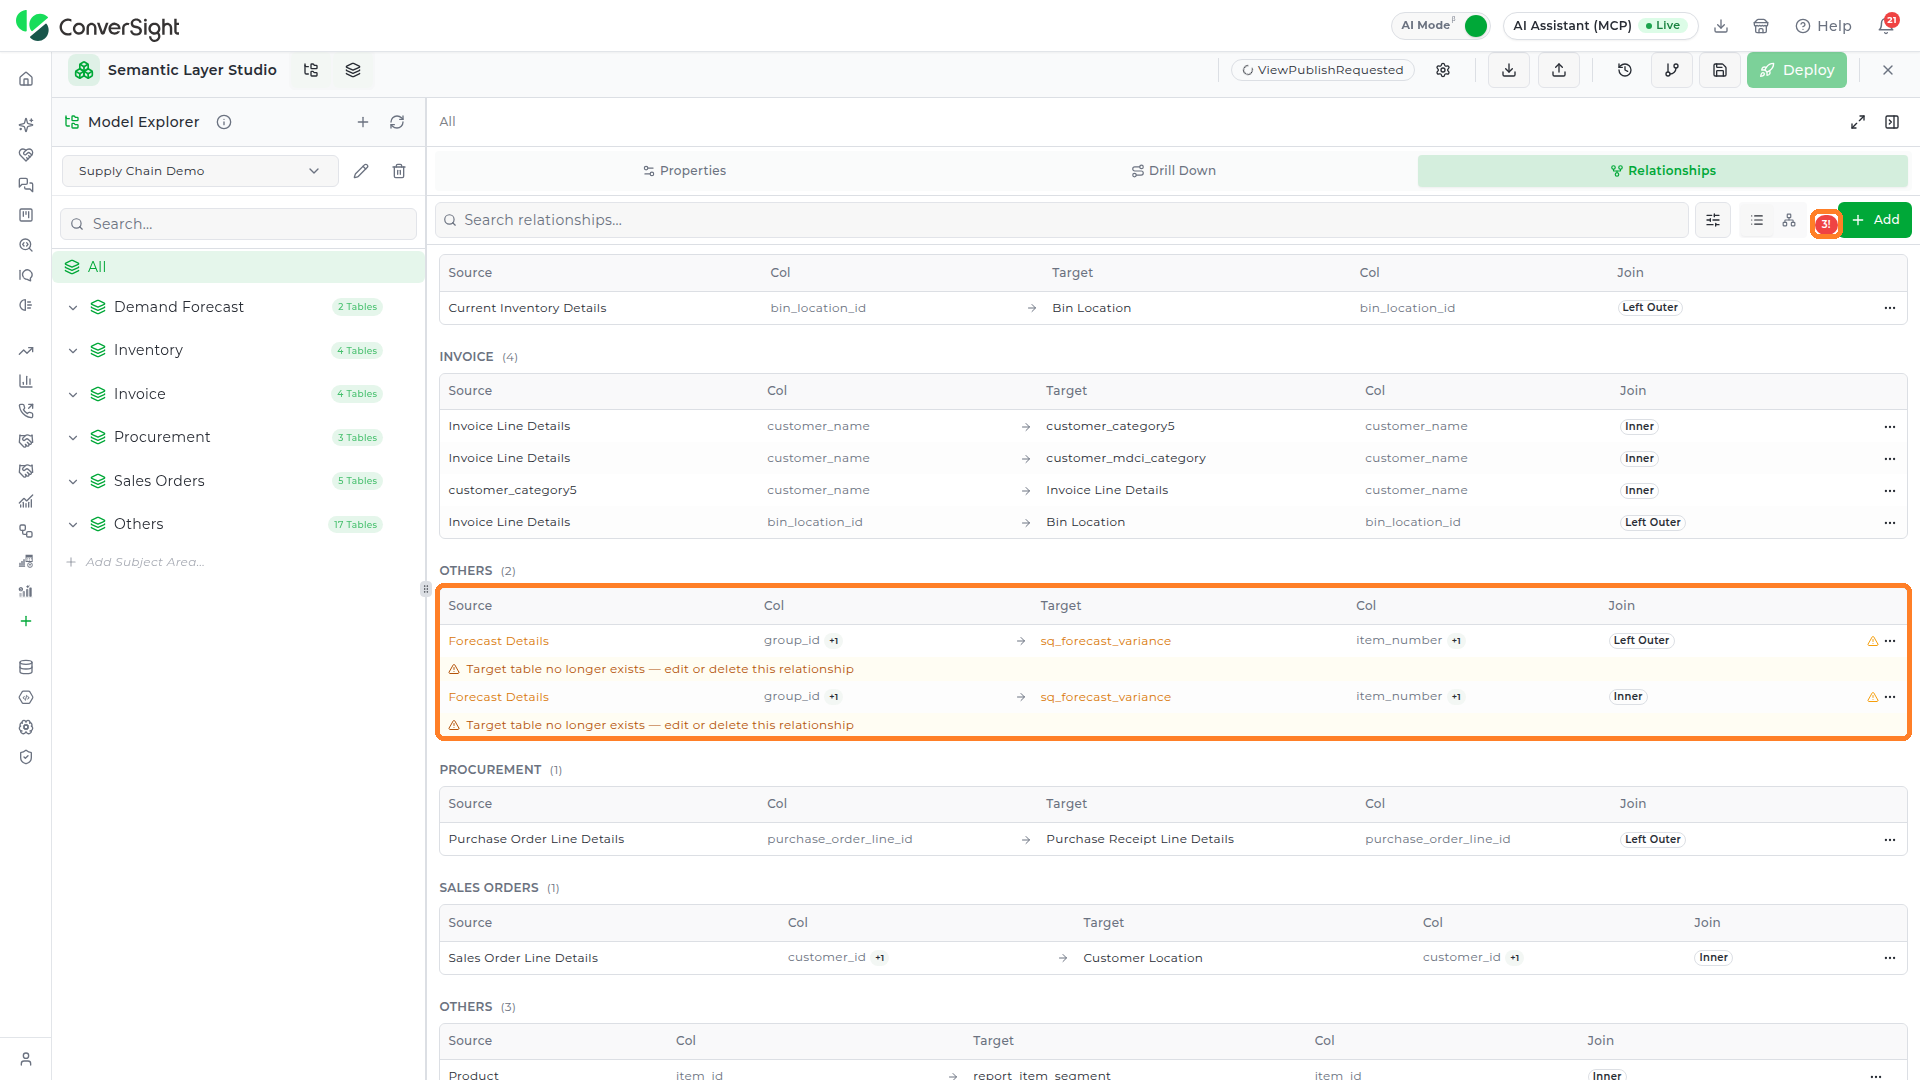
Task: Open more options for Purchase Order Line Details row
Action: click(x=1890, y=840)
